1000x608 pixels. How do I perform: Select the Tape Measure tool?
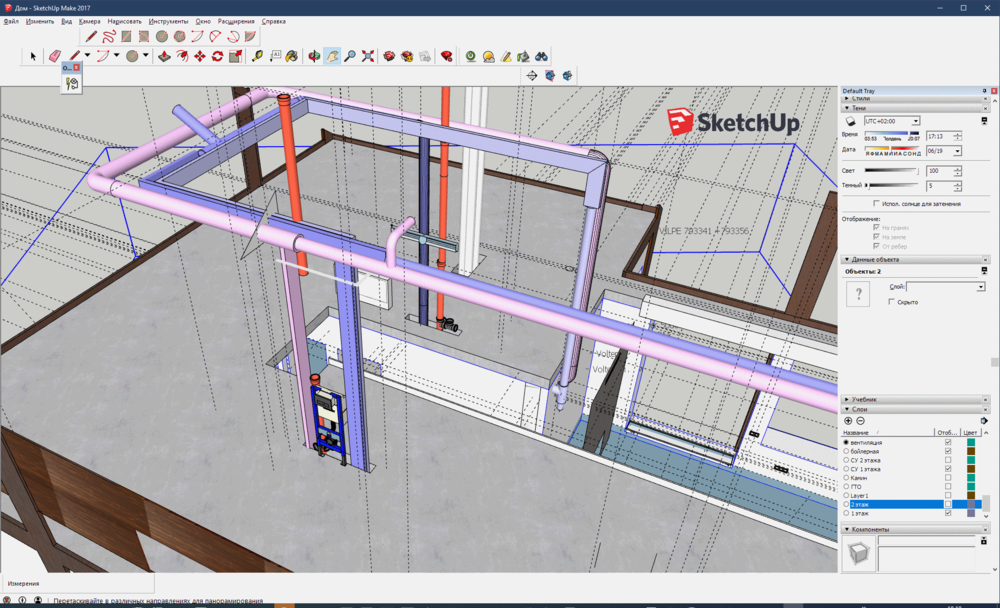(x=257, y=56)
